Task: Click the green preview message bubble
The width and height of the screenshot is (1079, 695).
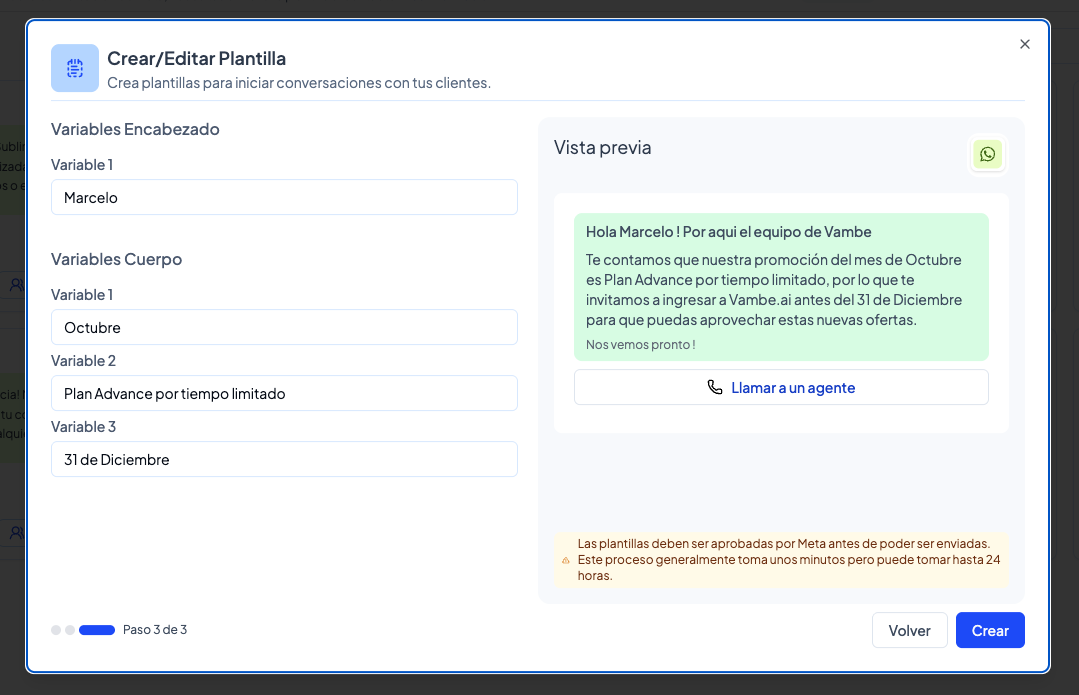Action: (781, 289)
